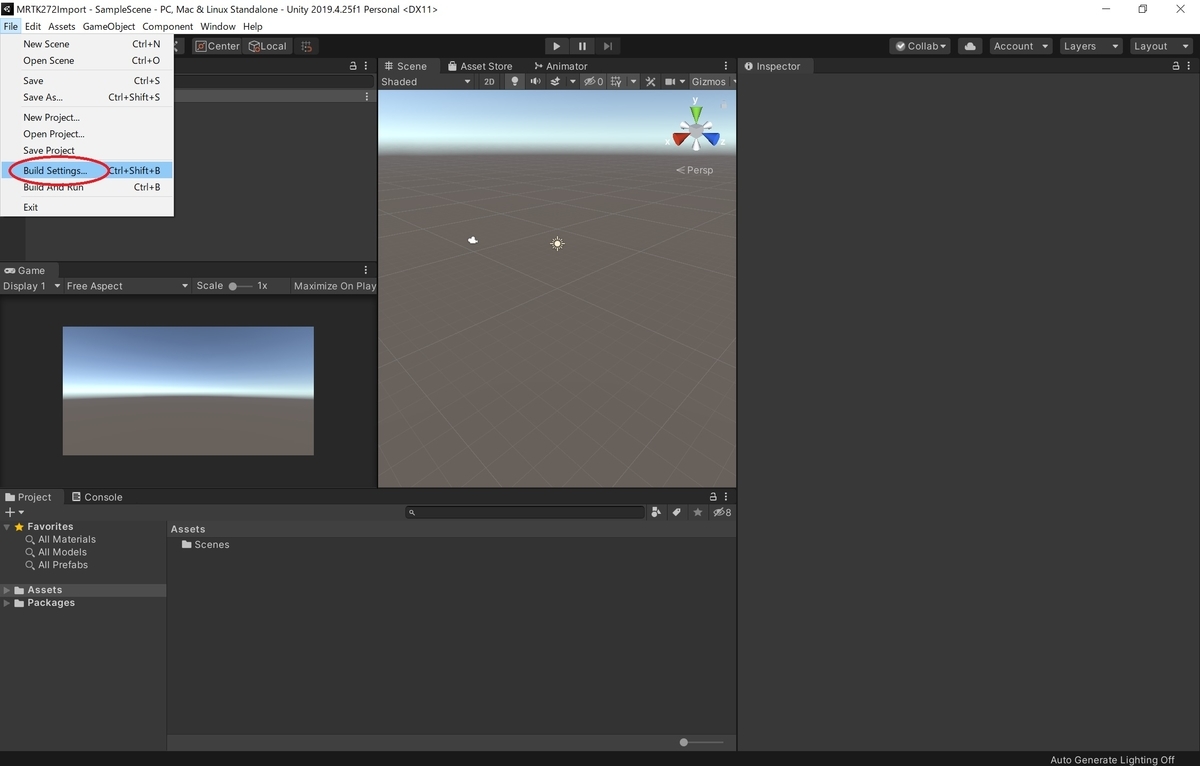Toggle skybox and effects in Scene view
The width and height of the screenshot is (1200, 766).
(x=556, y=82)
